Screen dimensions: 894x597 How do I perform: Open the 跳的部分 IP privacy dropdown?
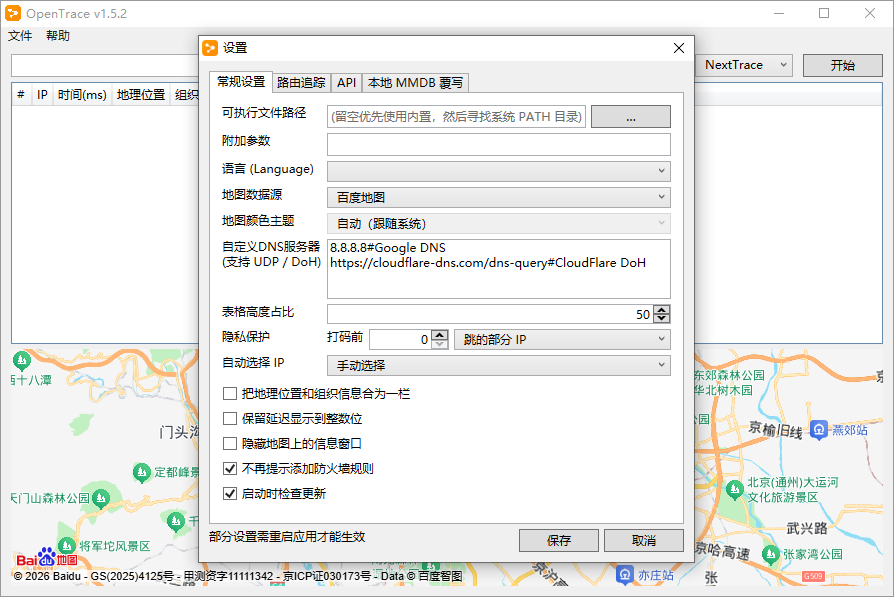(562, 339)
